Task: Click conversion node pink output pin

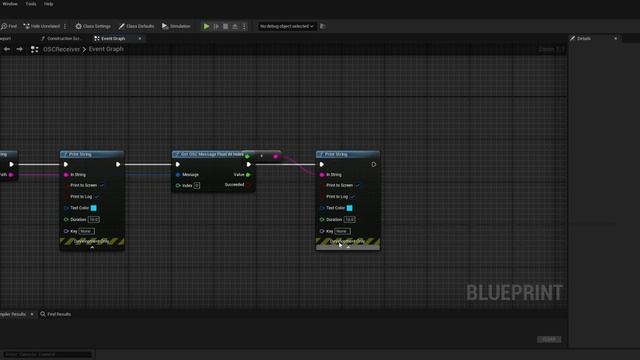Action: [x=276, y=156]
